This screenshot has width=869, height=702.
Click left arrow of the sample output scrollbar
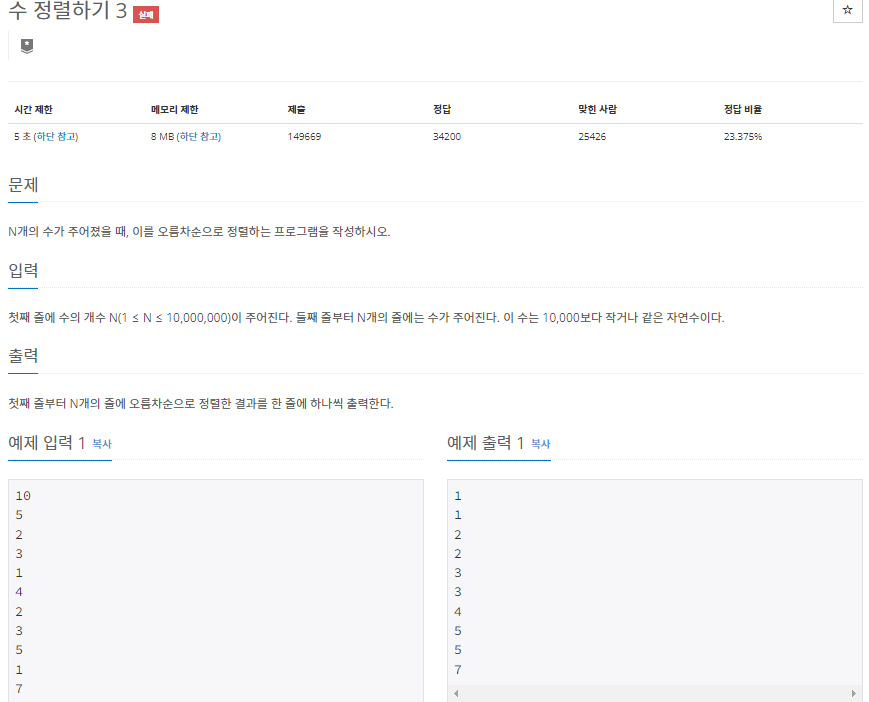click(456, 693)
